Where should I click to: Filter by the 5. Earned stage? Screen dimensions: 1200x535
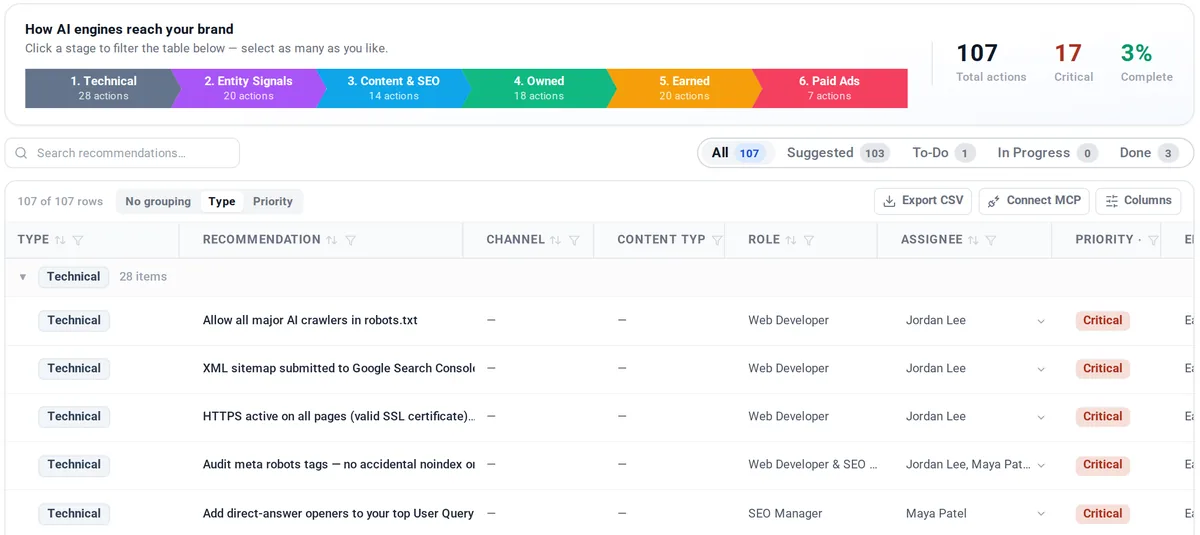[684, 88]
